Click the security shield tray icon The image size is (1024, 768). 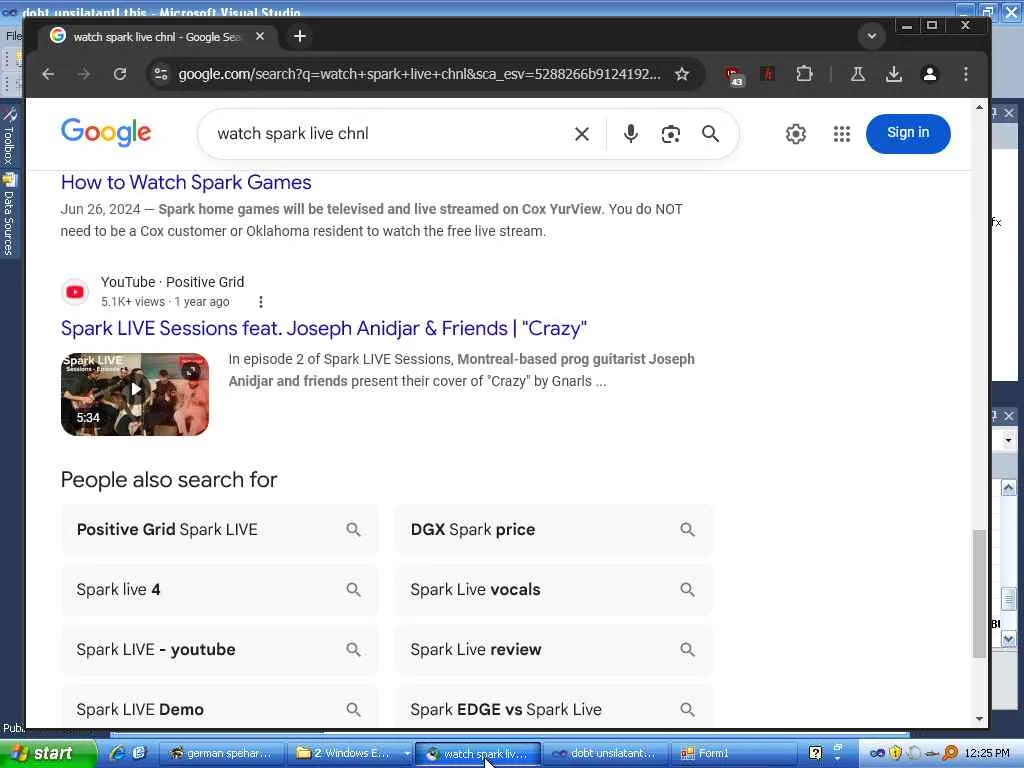point(895,754)
